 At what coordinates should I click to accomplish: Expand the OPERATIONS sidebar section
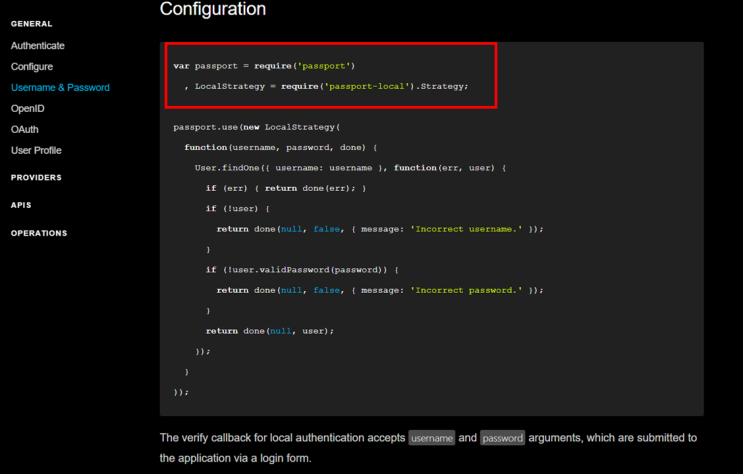[39, 233]
